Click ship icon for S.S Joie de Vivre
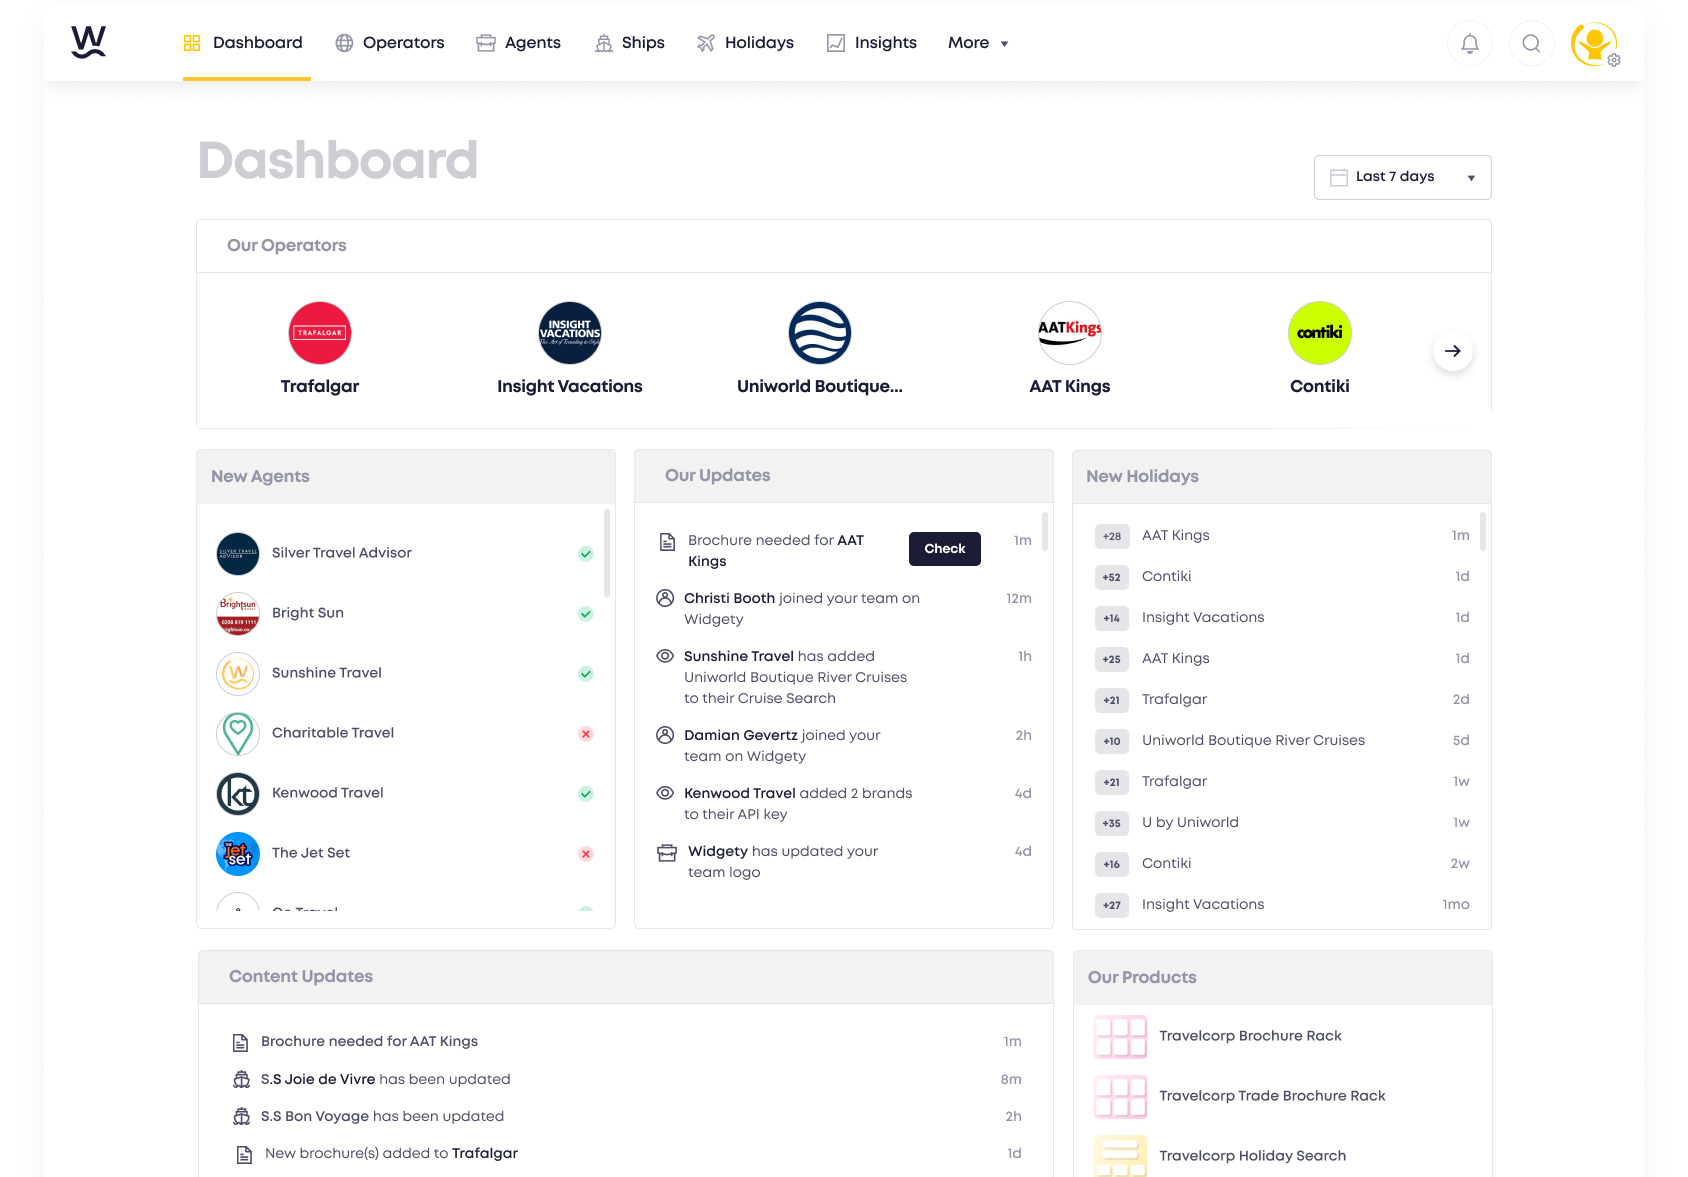This screenshot has width=1688, height=1177. (x=241, y=1079)
